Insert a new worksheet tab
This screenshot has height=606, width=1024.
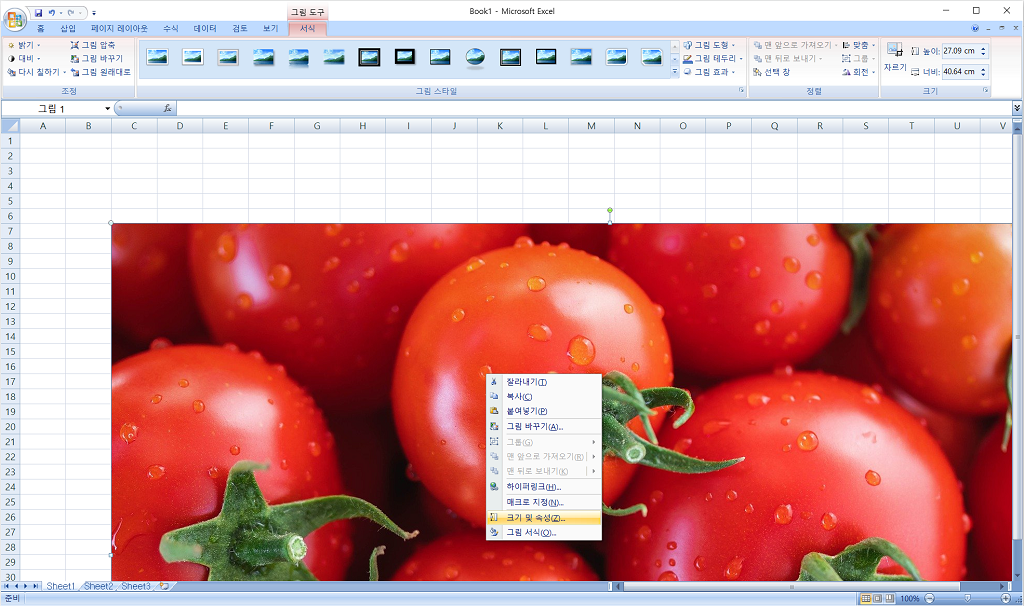164,586
